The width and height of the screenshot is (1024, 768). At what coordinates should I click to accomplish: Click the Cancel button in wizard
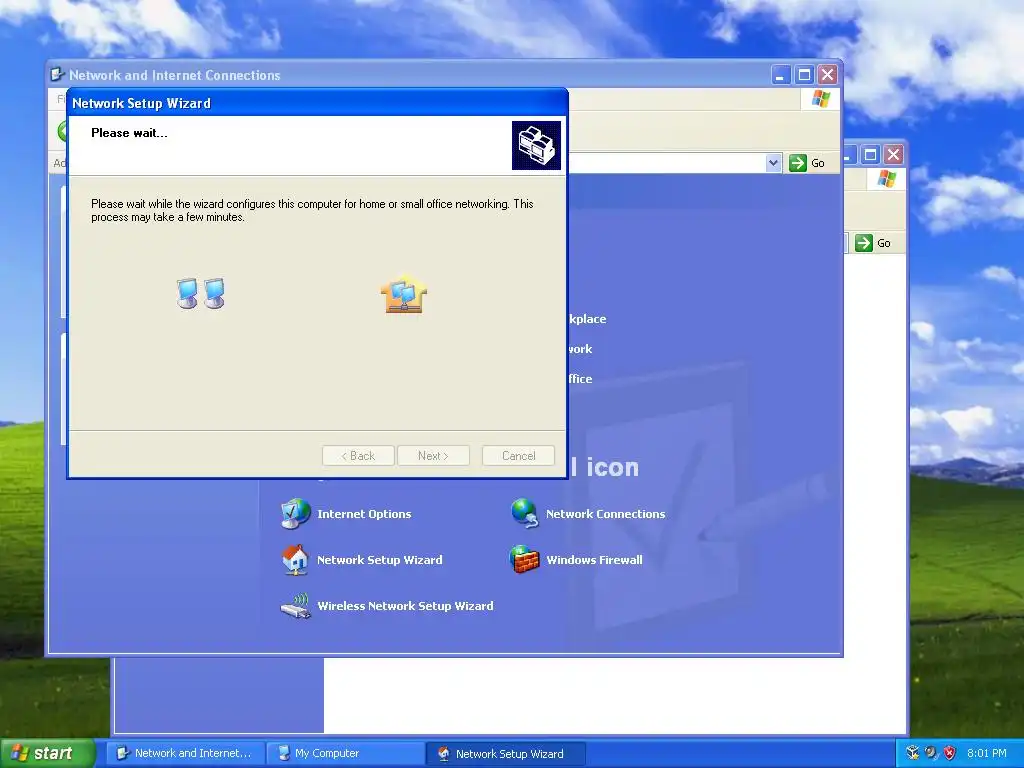tap(519, 456)
